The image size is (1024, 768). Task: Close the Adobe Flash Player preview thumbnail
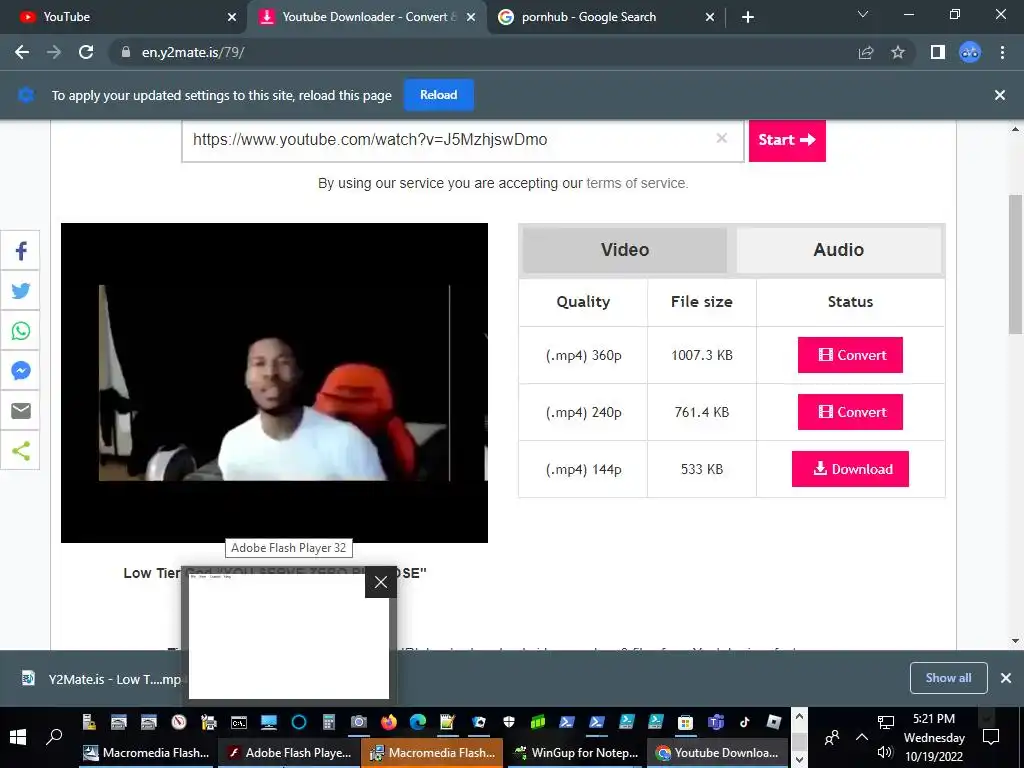tap(381, 582)
